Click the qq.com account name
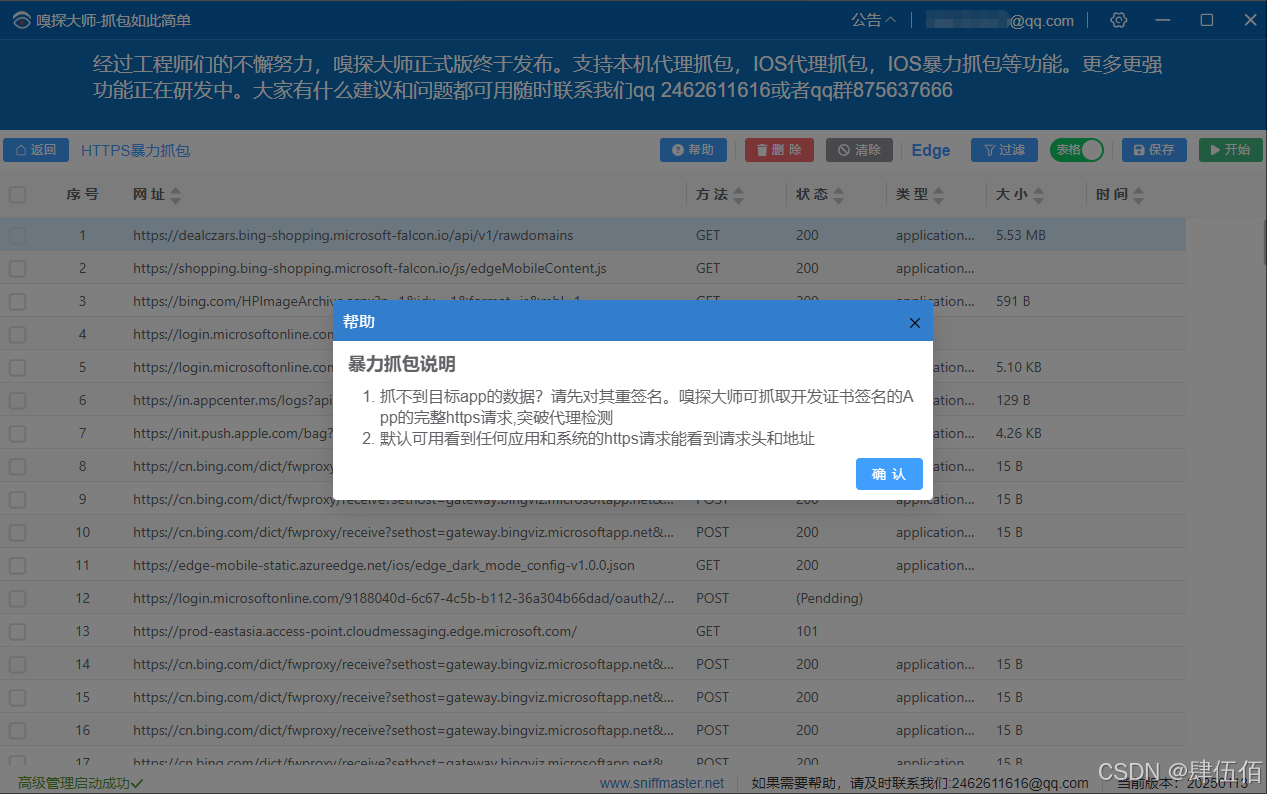1267x794 pixels. tap(999, 20)
